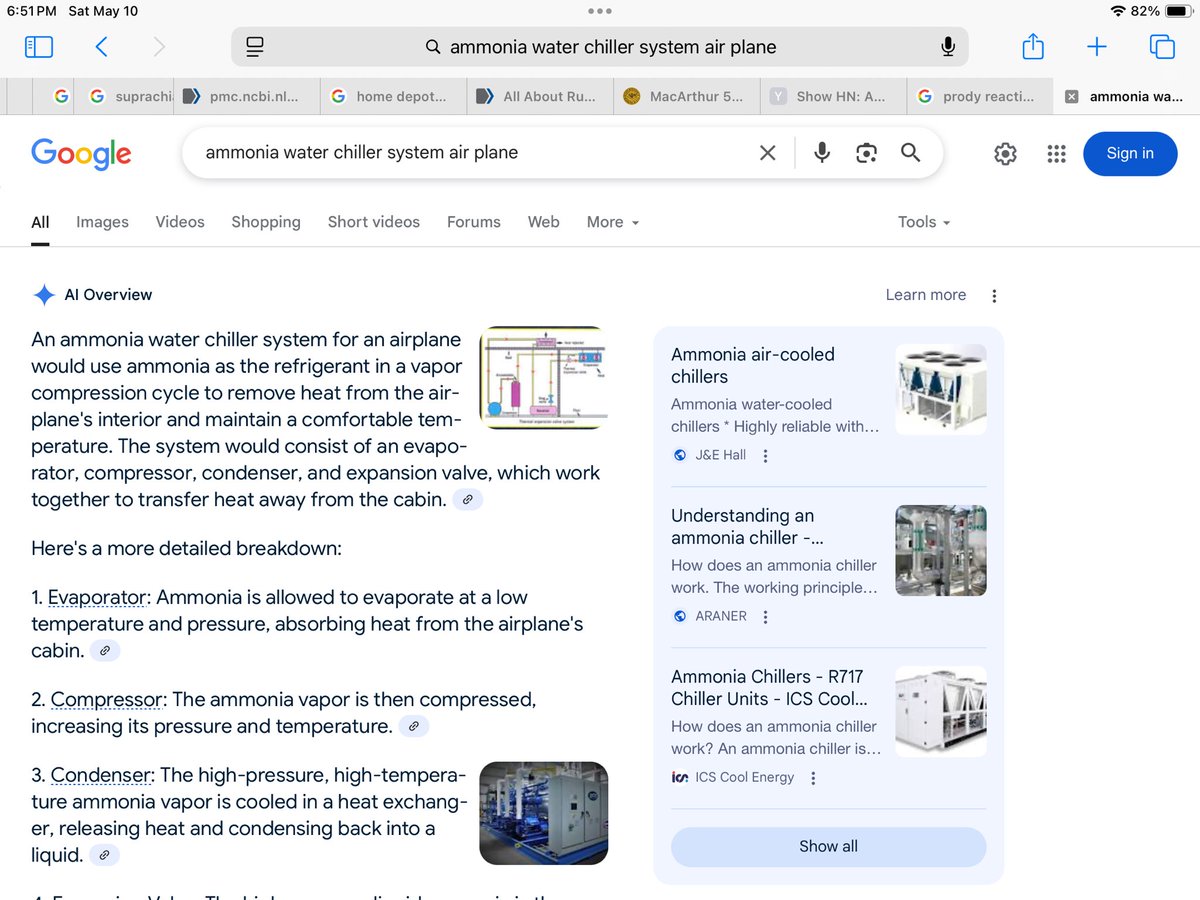Open J&E Hall source options menu

tap(766, 456)
